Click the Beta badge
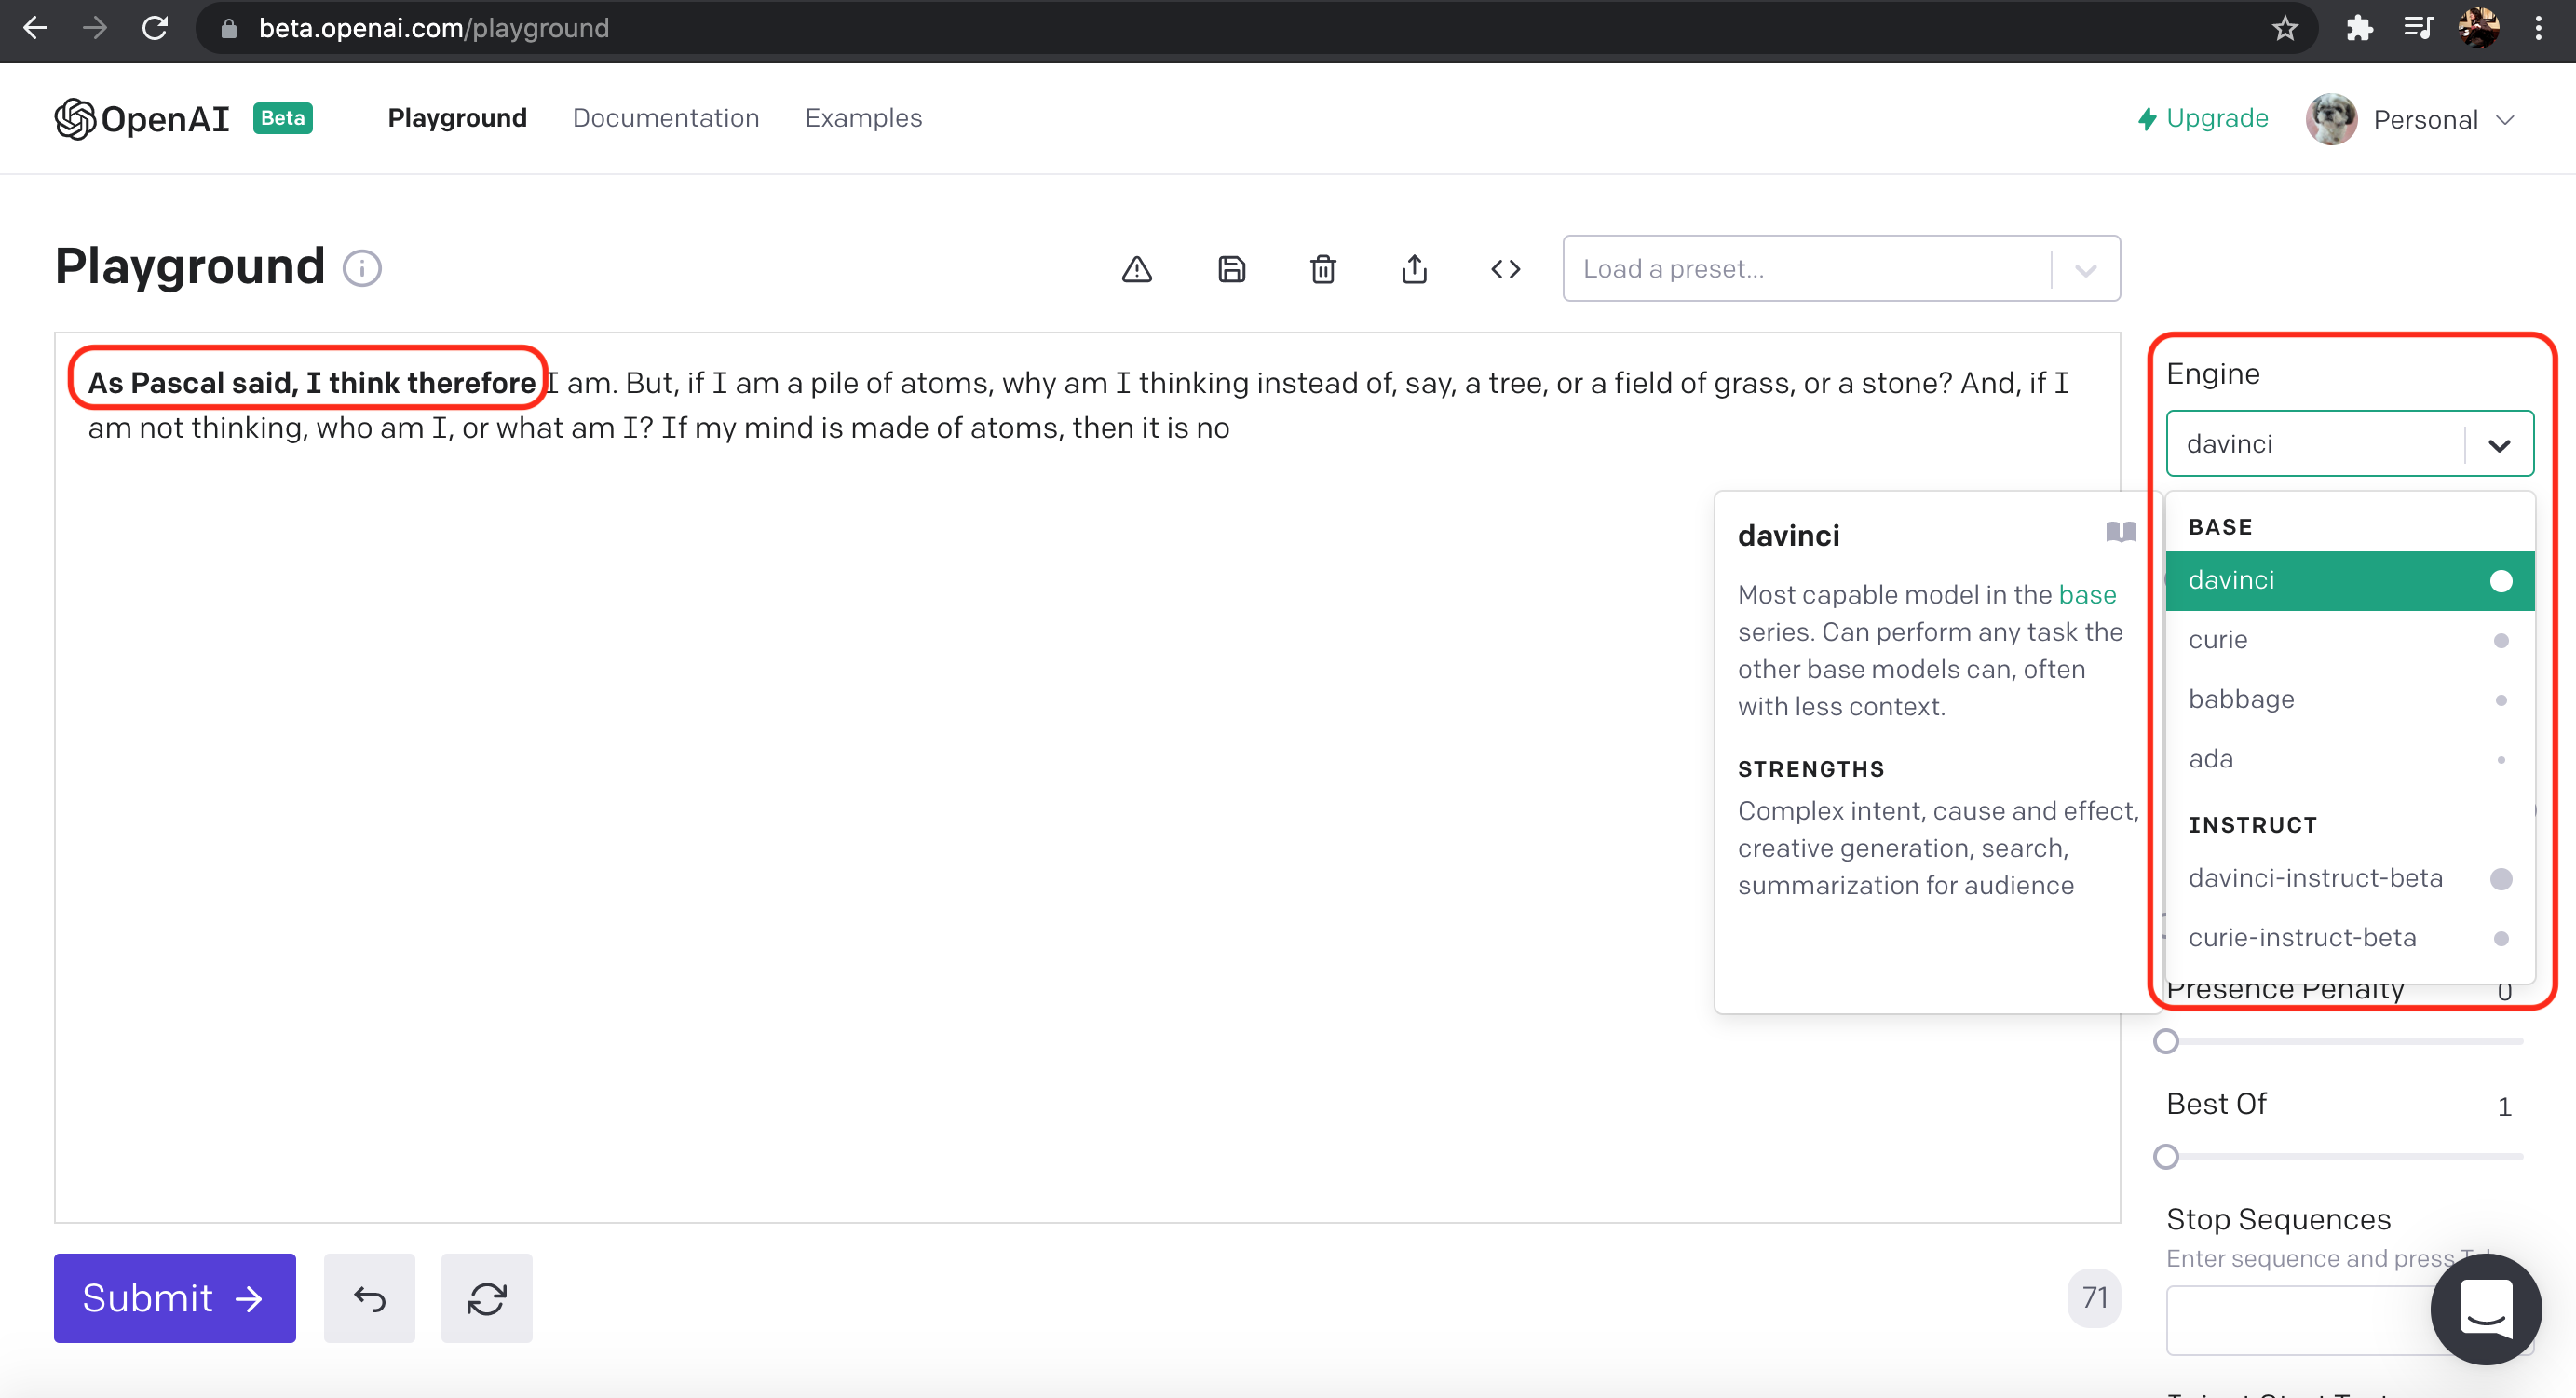The image size is (2576, 1398). [283, 118]
